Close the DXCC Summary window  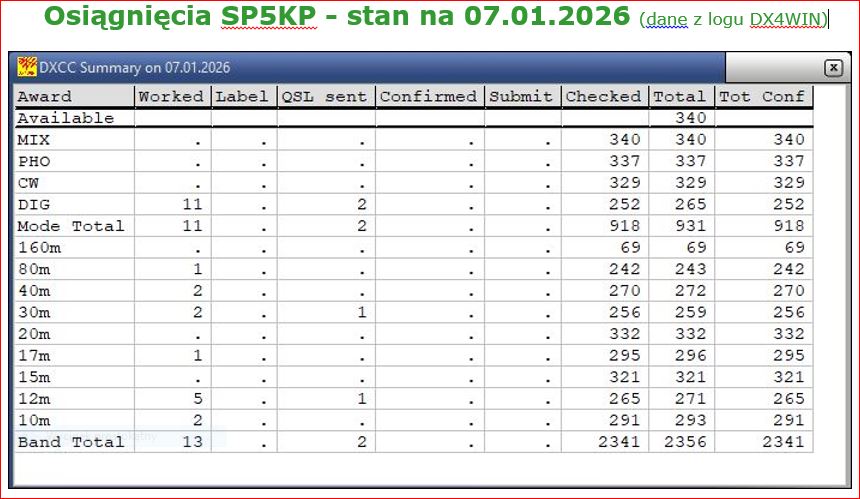point(832,68)
